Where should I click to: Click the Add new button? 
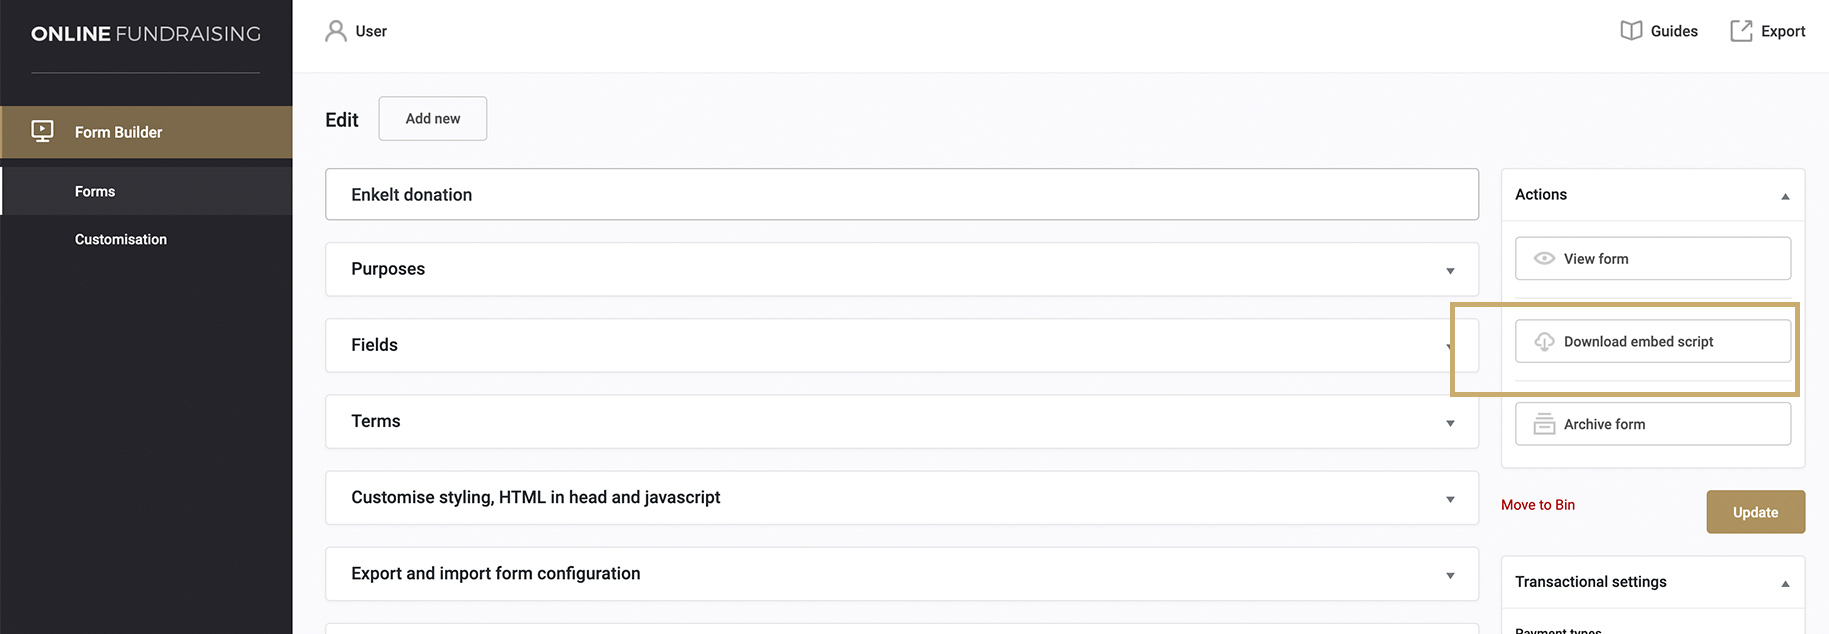(x=433, y=118)
